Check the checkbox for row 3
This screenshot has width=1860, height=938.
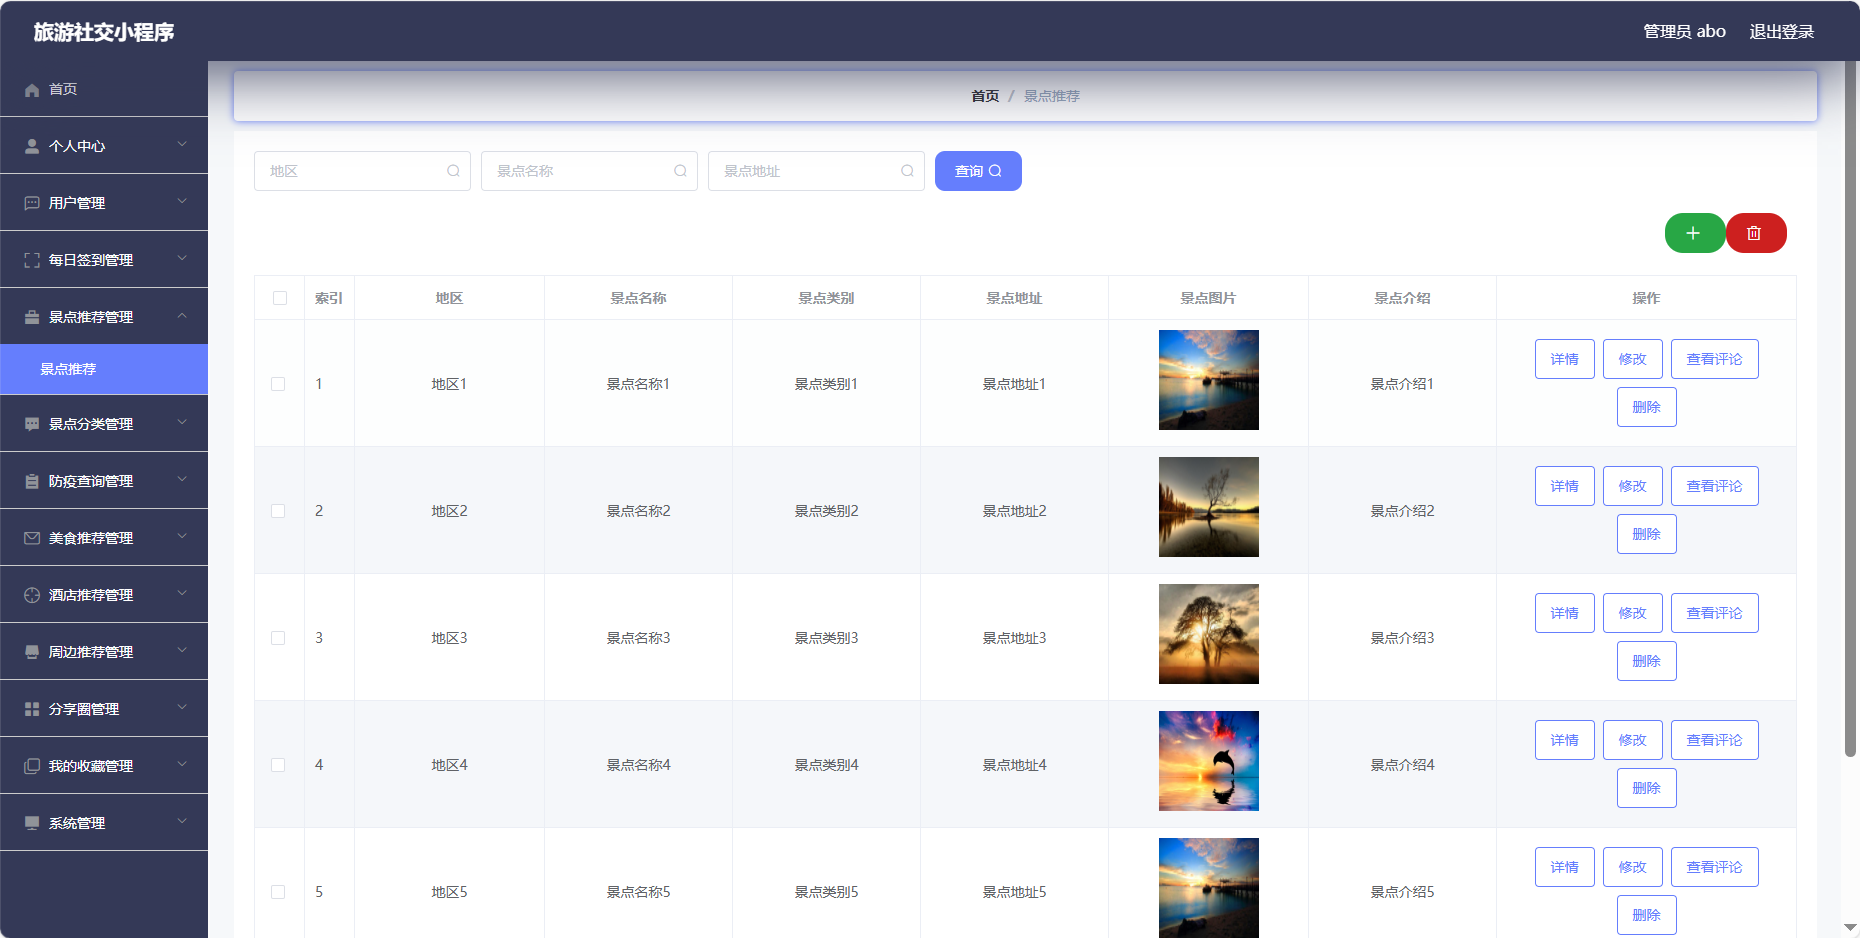278,638
